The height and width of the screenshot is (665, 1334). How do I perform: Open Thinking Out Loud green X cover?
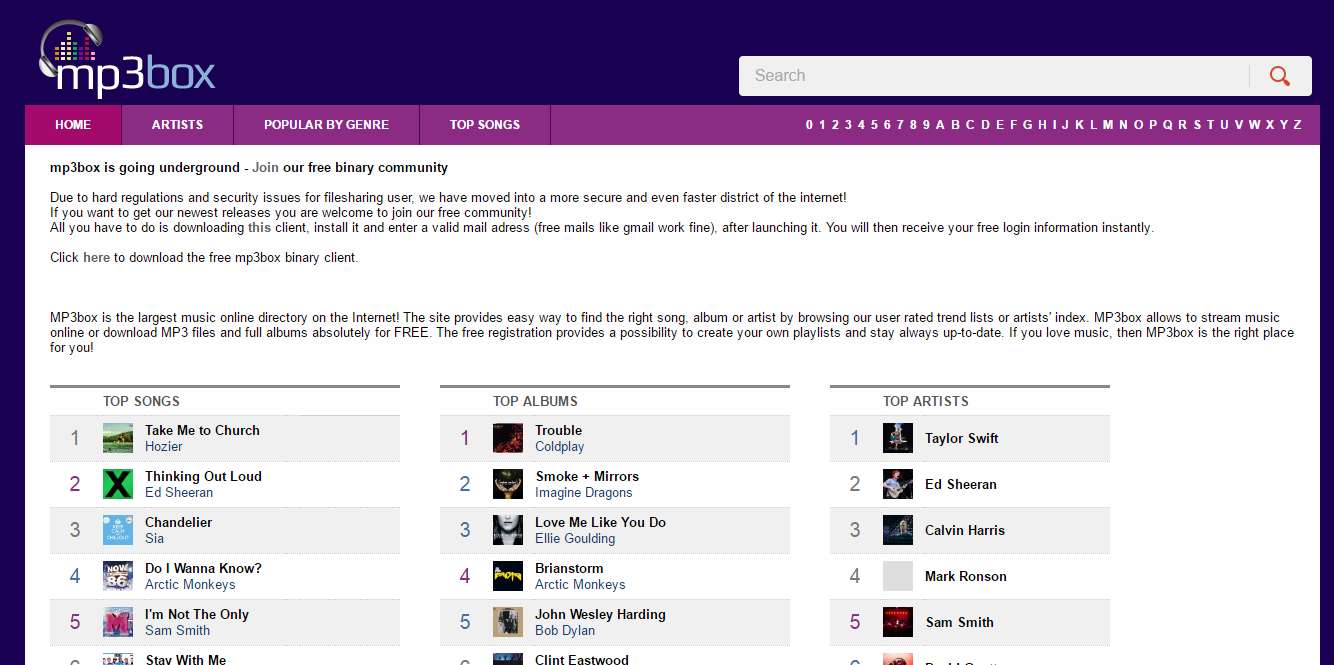coord(118,484)
